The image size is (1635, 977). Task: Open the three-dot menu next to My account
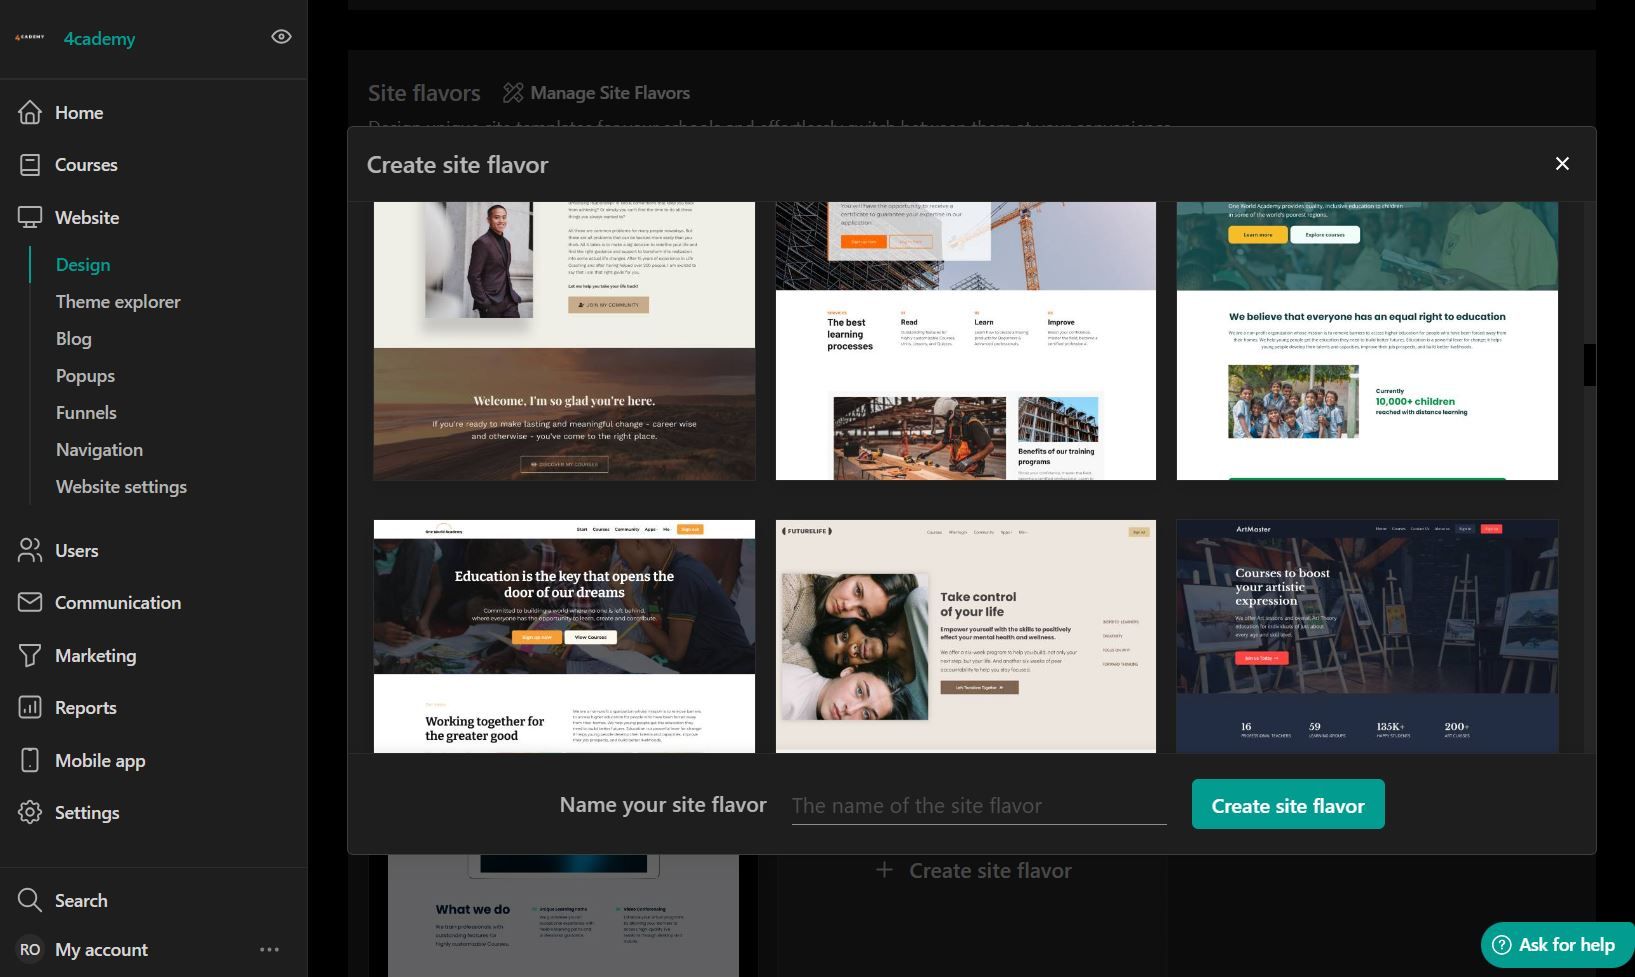[x=269, y=949]
